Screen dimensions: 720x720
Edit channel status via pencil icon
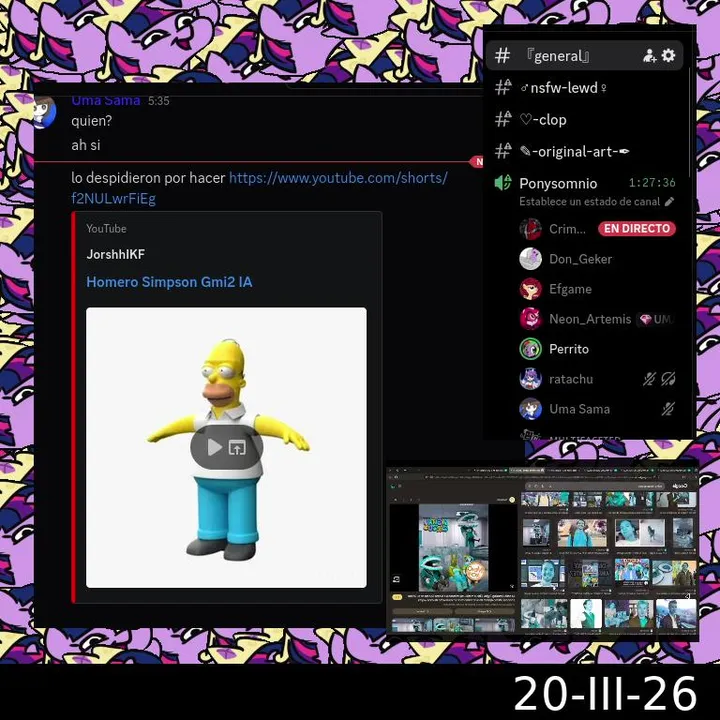point(669,201)
